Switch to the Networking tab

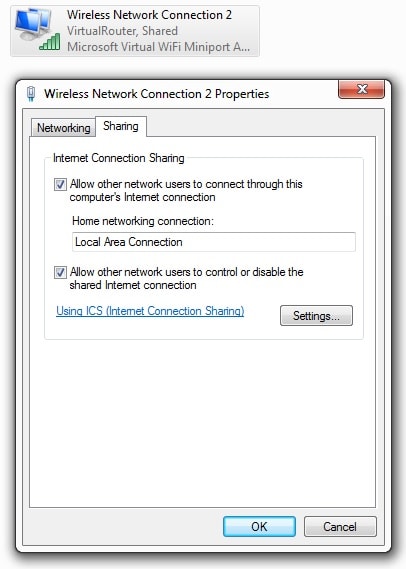[x=63, y=128]
